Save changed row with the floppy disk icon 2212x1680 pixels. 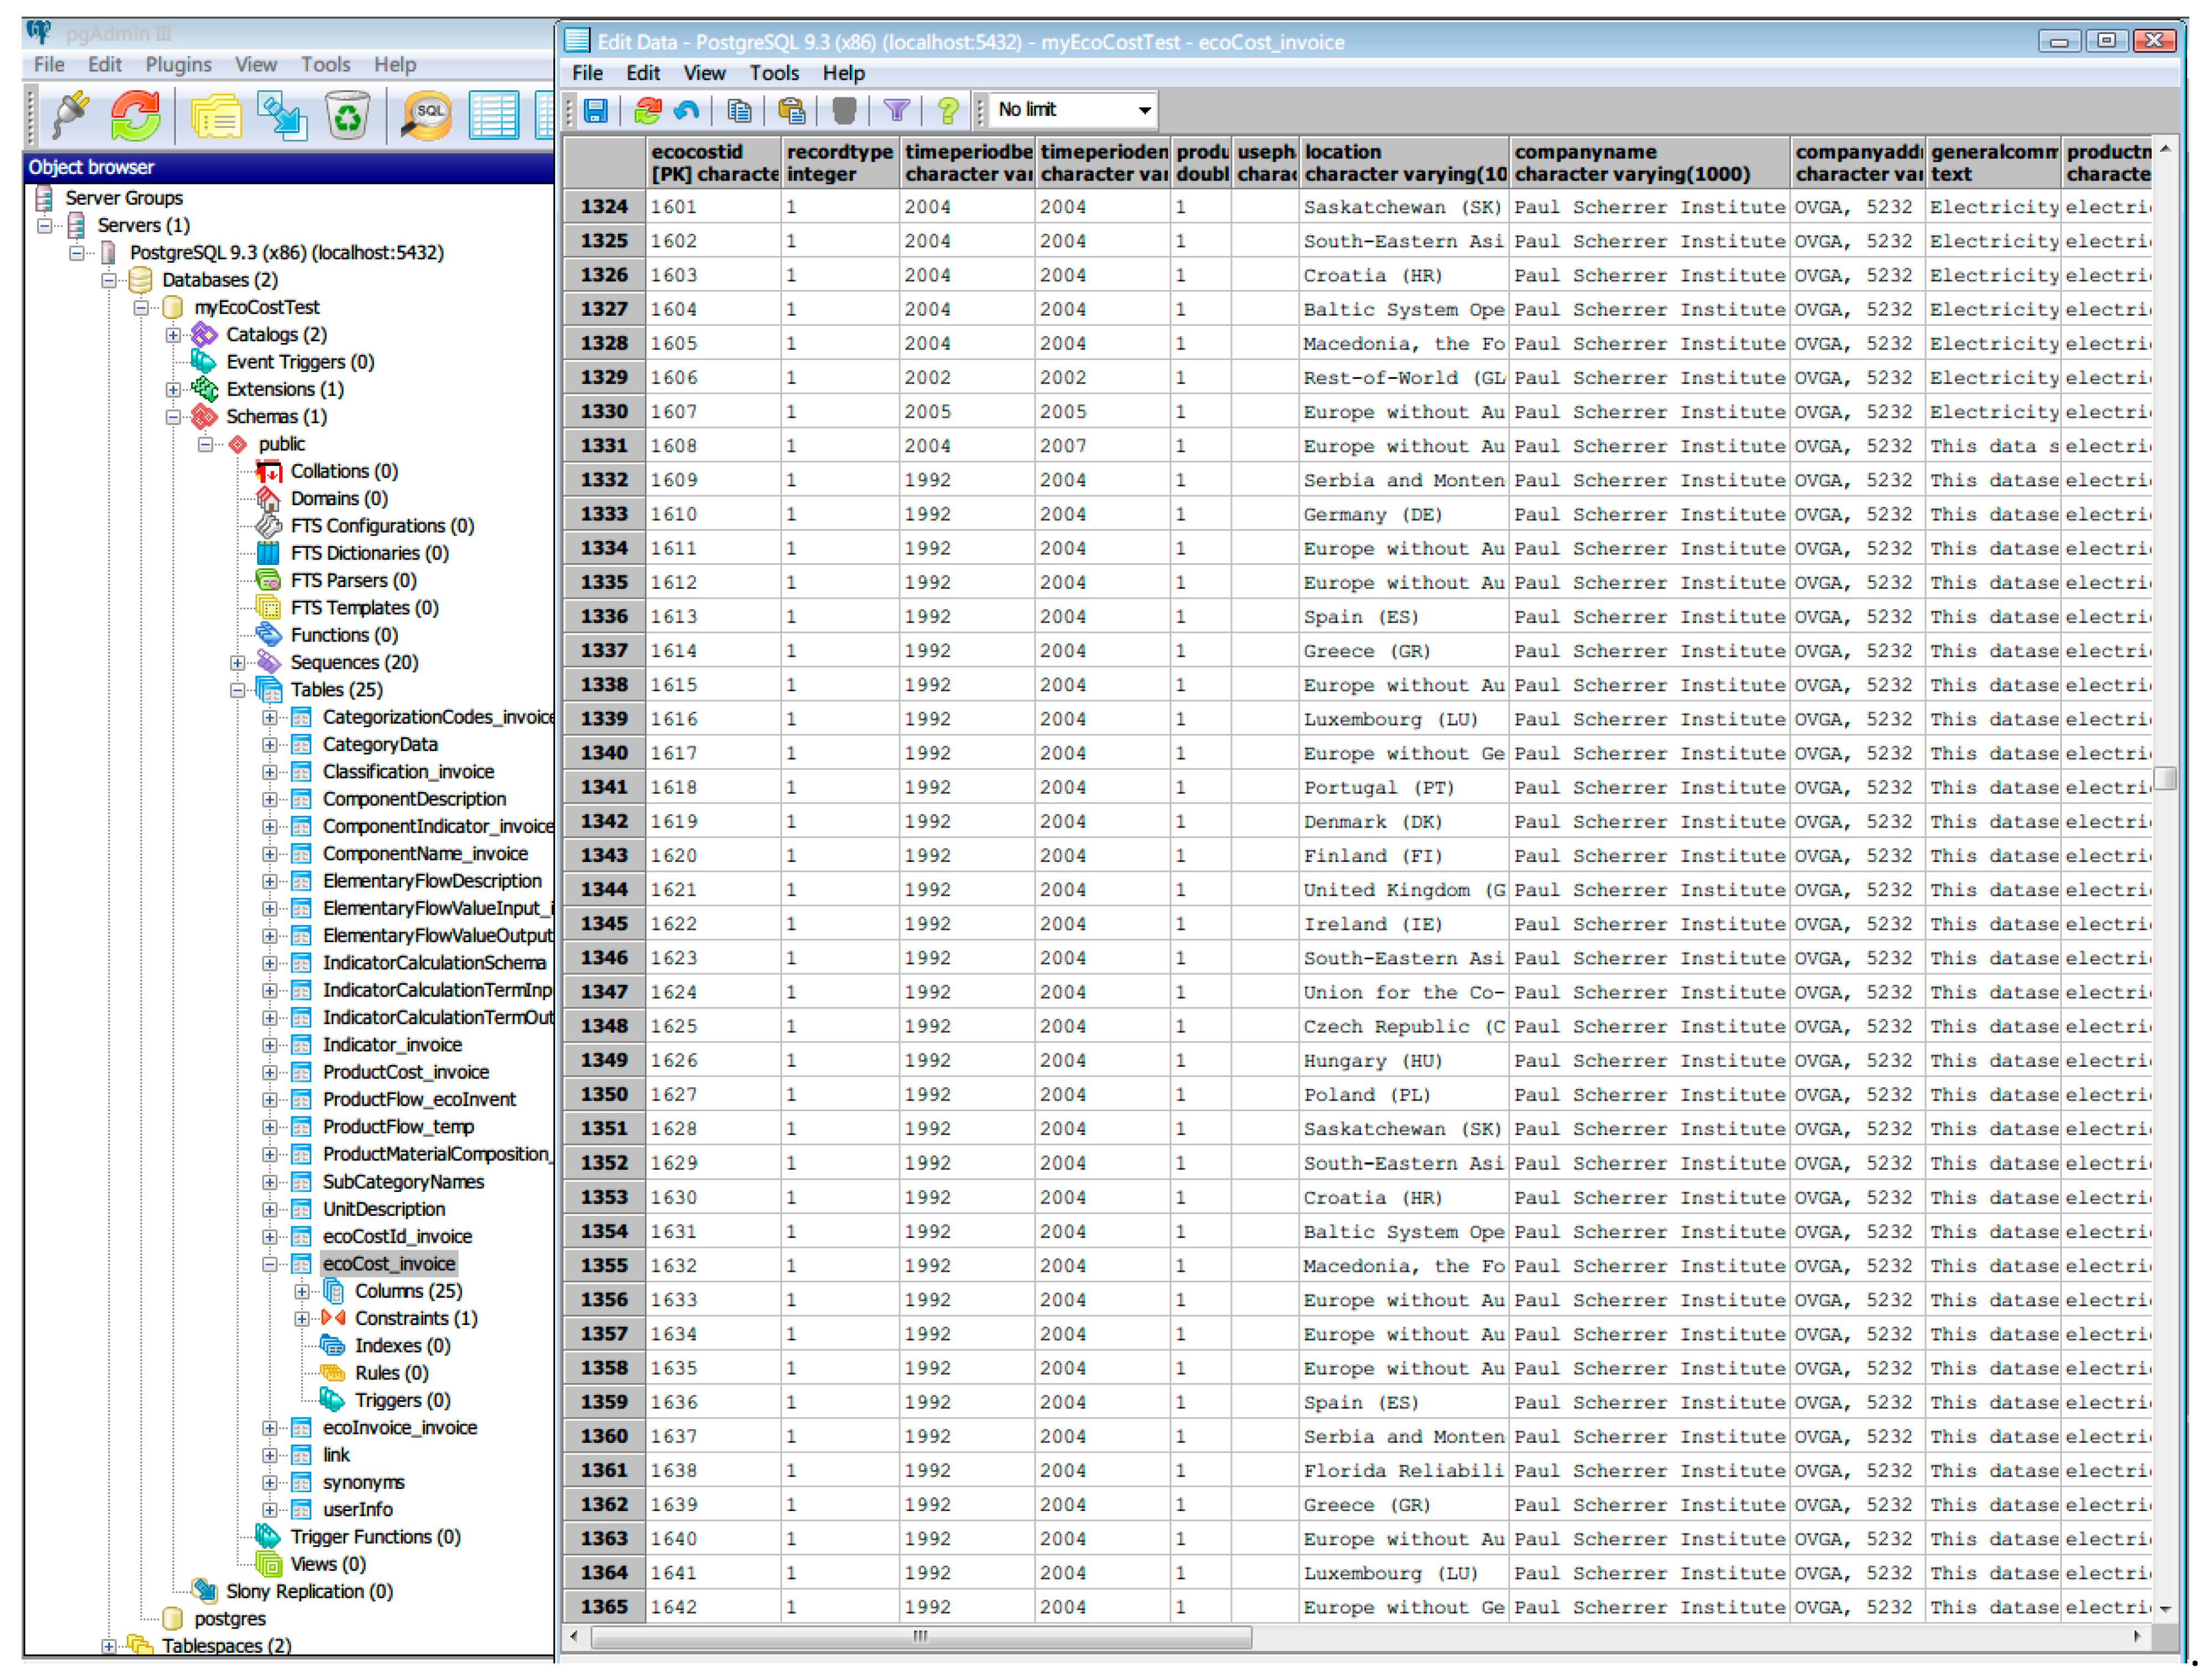point(596,110)
